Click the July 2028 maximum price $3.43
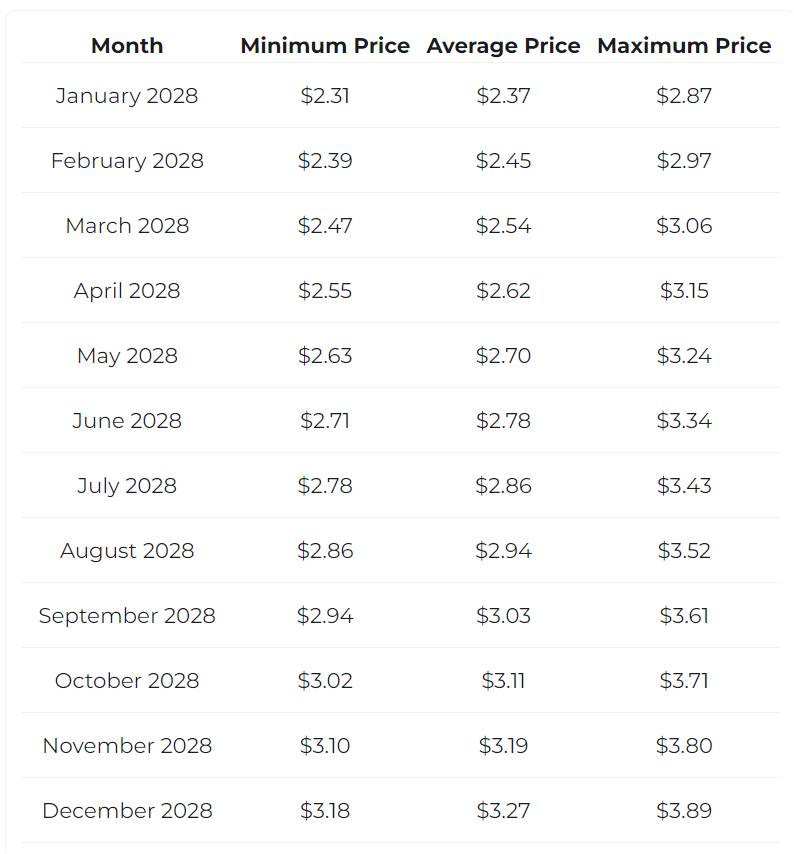 coord(684,486)
